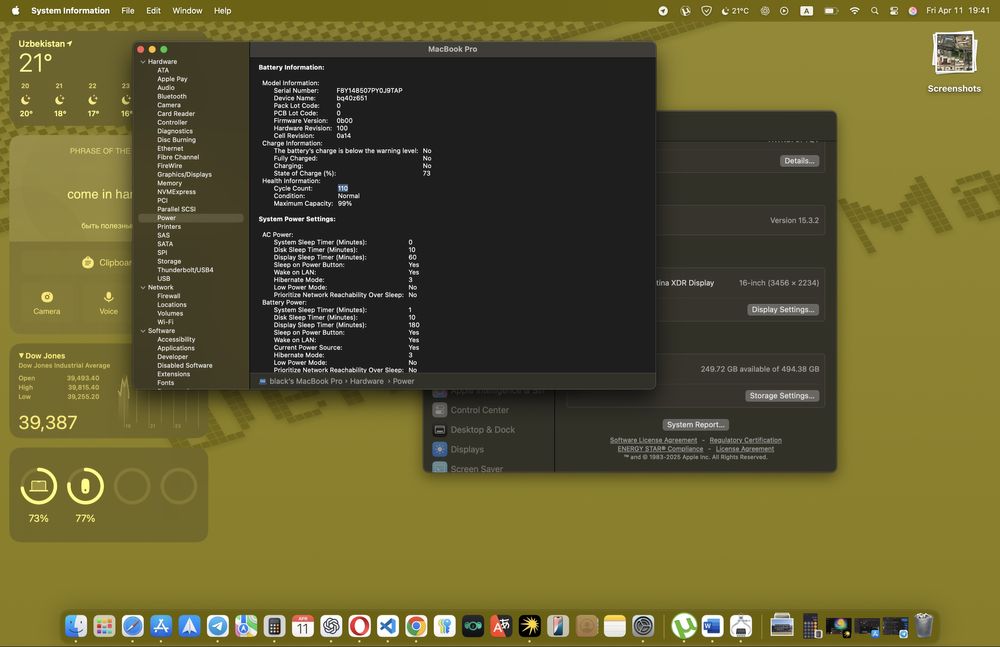Image resolution: width=1000 pixels, height=647 pixels.
Task: Click battery status icon in menu bar
Action: tap(830, 11)
